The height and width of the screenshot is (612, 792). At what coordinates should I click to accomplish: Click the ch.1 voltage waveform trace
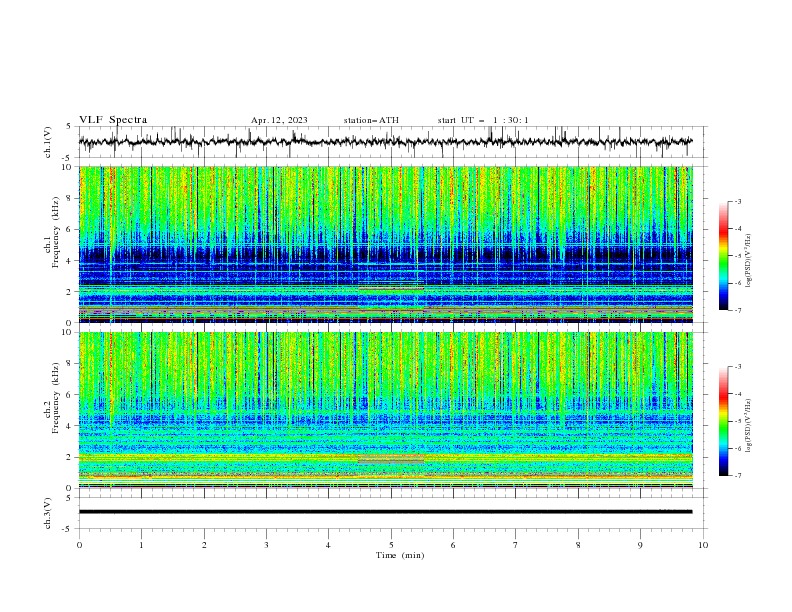tap(385, 142)
